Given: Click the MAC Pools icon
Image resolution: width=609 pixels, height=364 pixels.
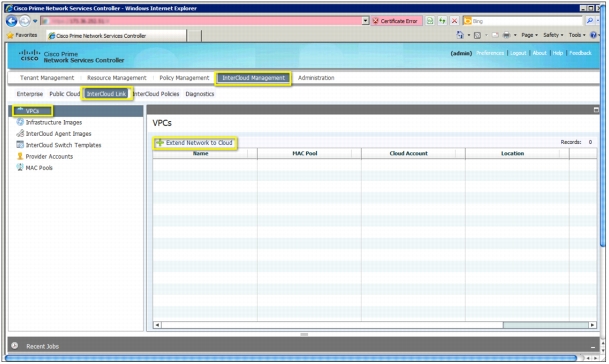Looking at the screenshot, I should pyautogui.click(x=20, y=167).
